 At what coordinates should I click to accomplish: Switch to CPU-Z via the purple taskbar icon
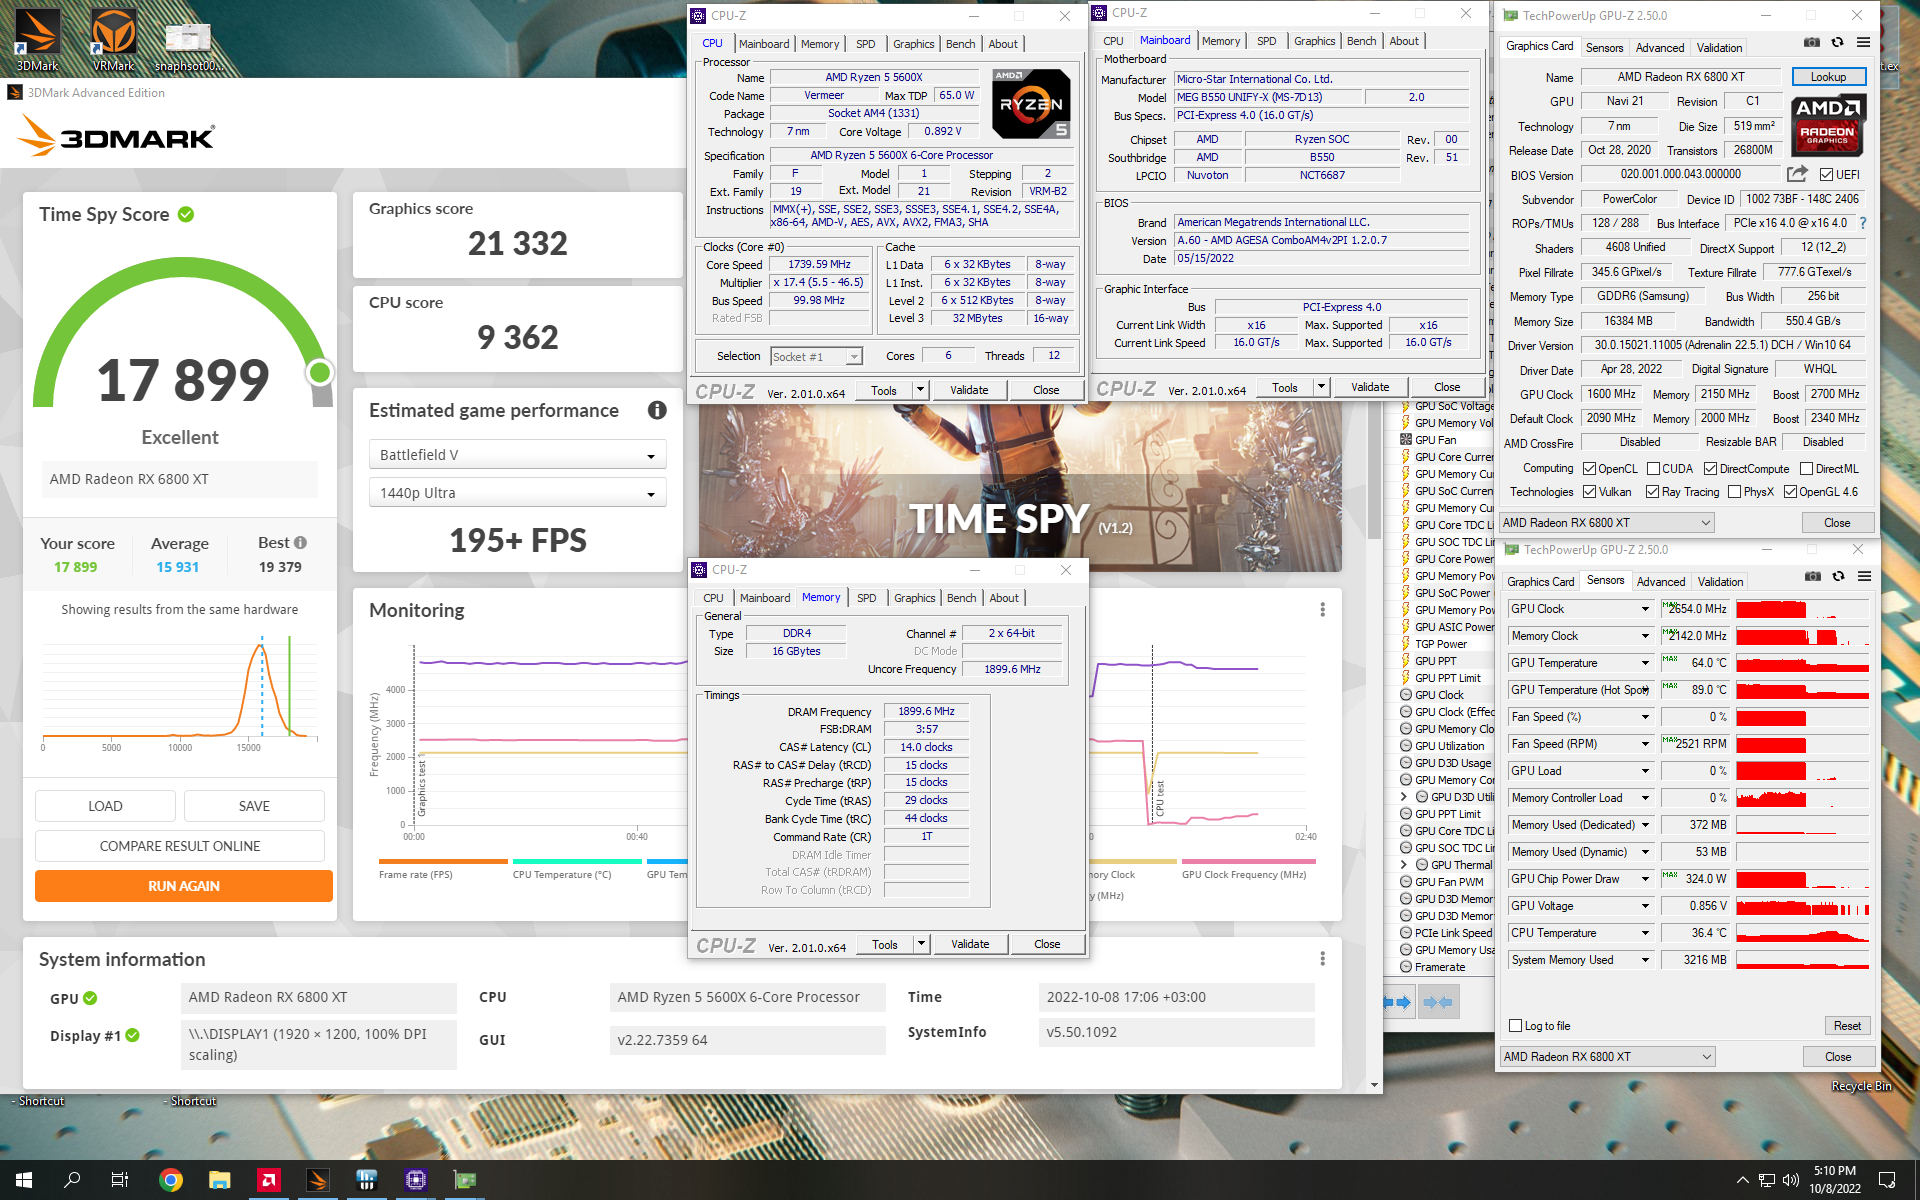click(416, 1180)
